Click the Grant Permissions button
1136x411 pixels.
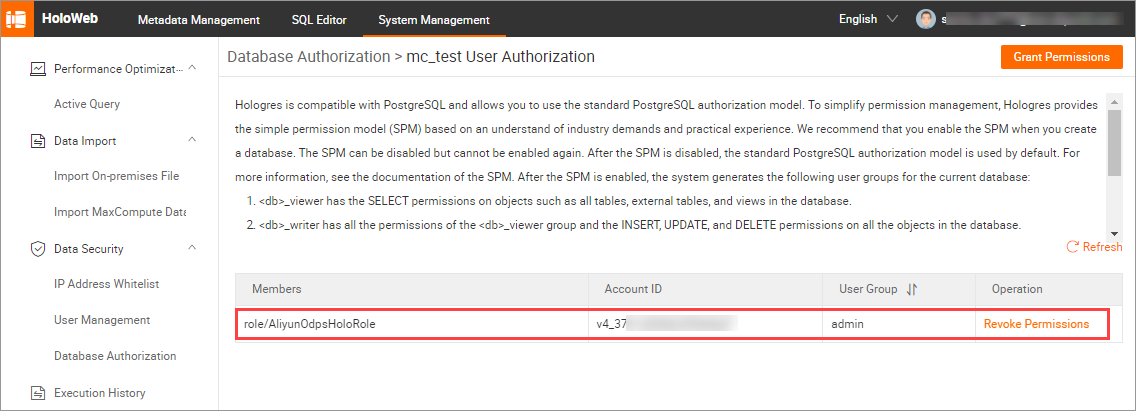(x=1061, y=57)
